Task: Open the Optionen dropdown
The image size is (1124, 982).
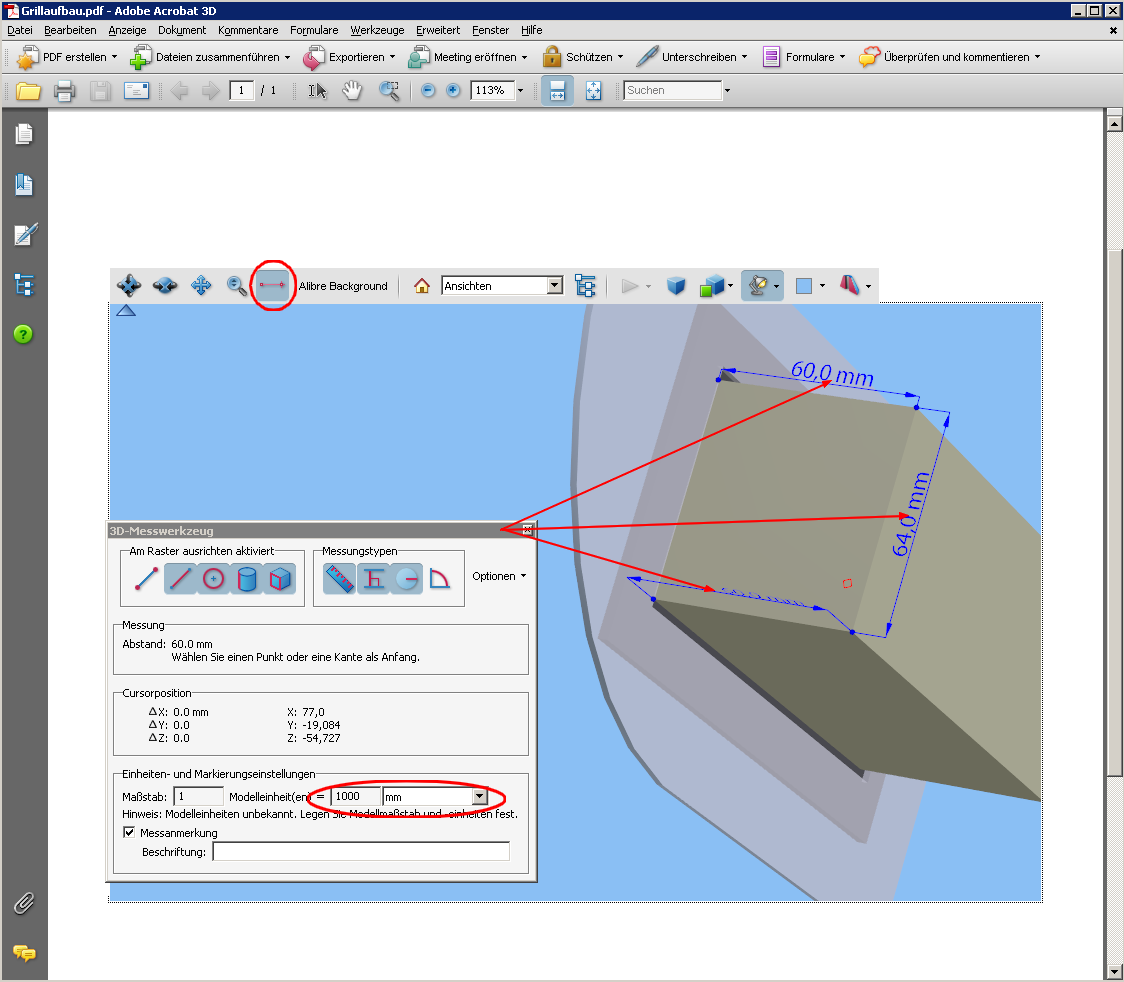Action: (x=499, y=576)
